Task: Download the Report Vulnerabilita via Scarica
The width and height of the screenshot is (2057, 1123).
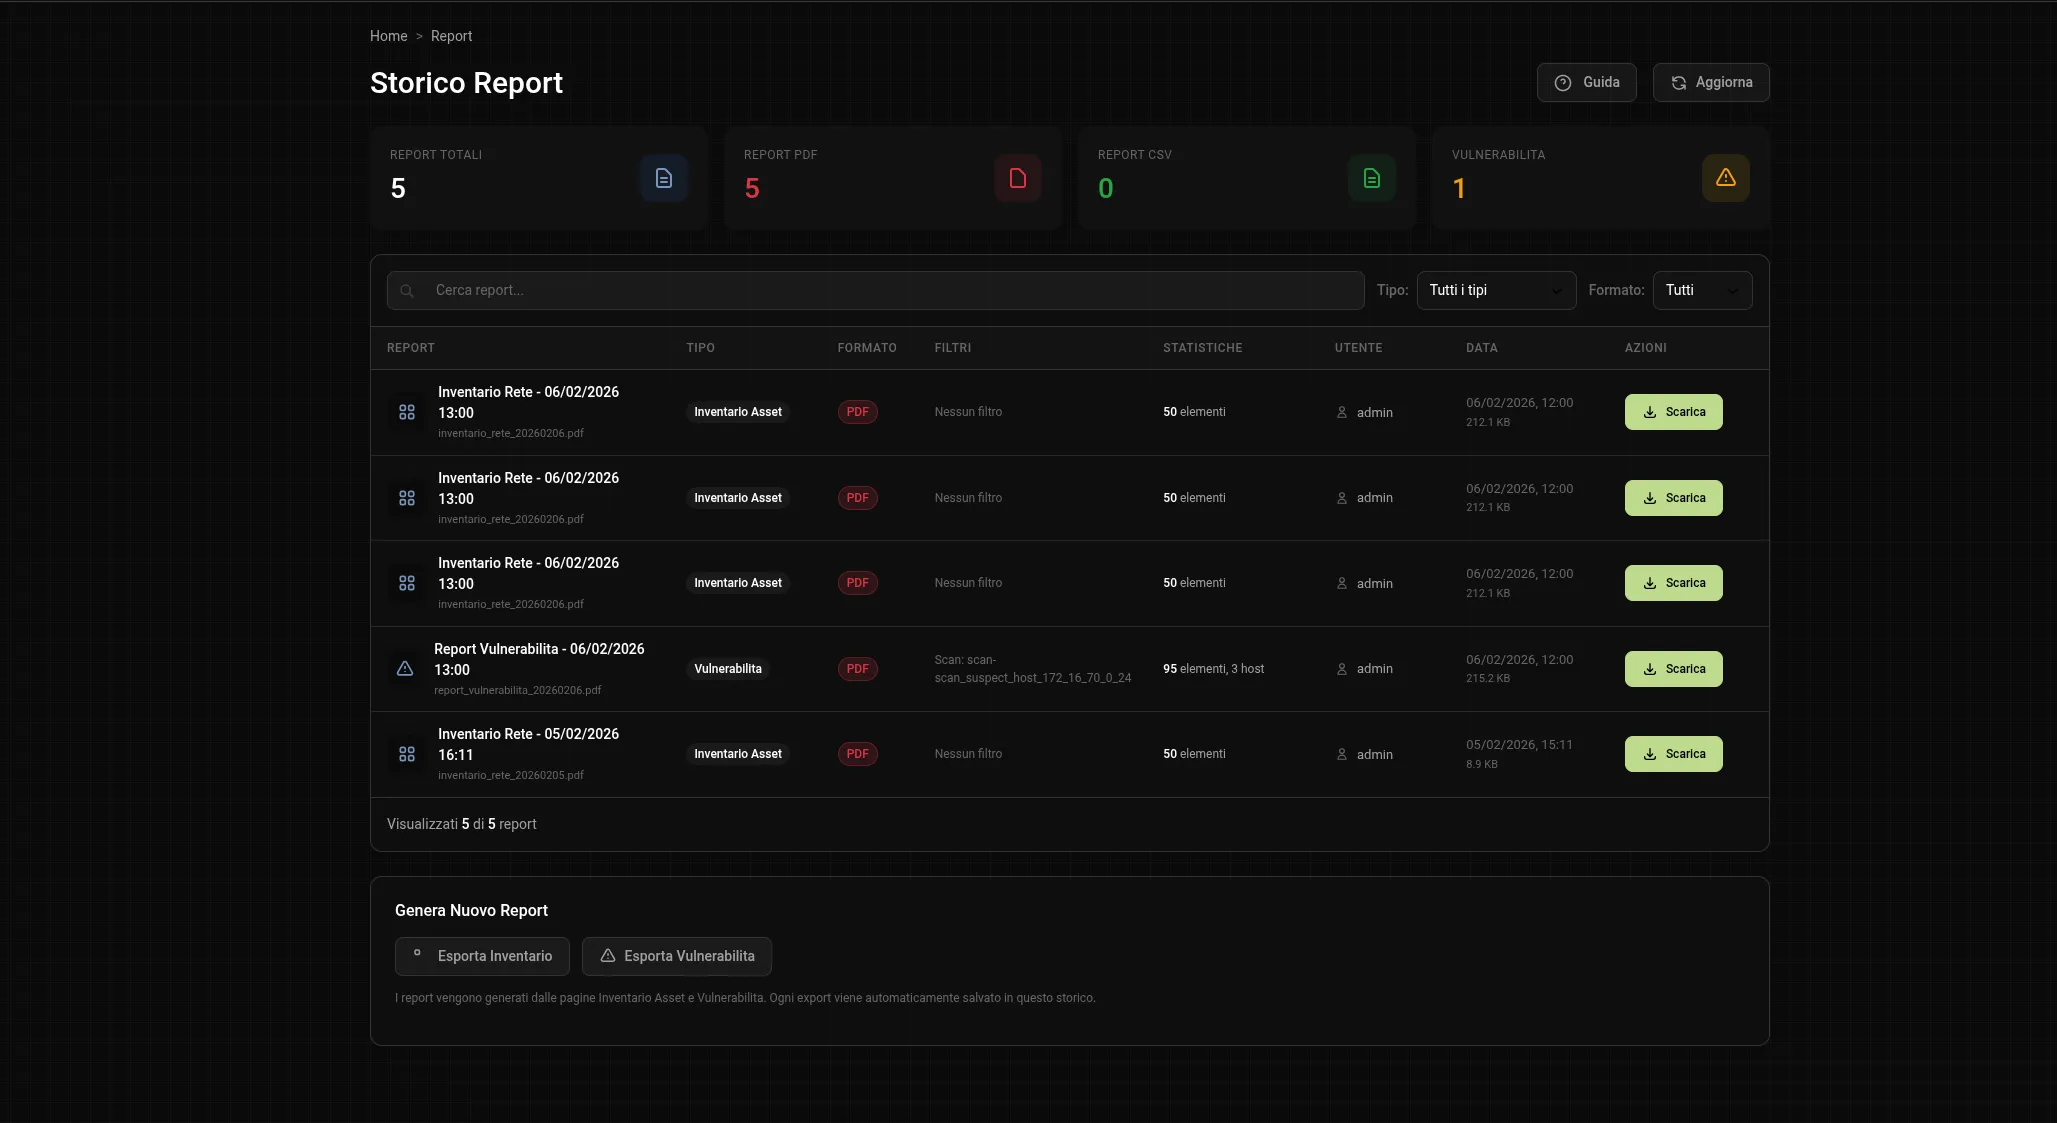Action: [1673, 669]
